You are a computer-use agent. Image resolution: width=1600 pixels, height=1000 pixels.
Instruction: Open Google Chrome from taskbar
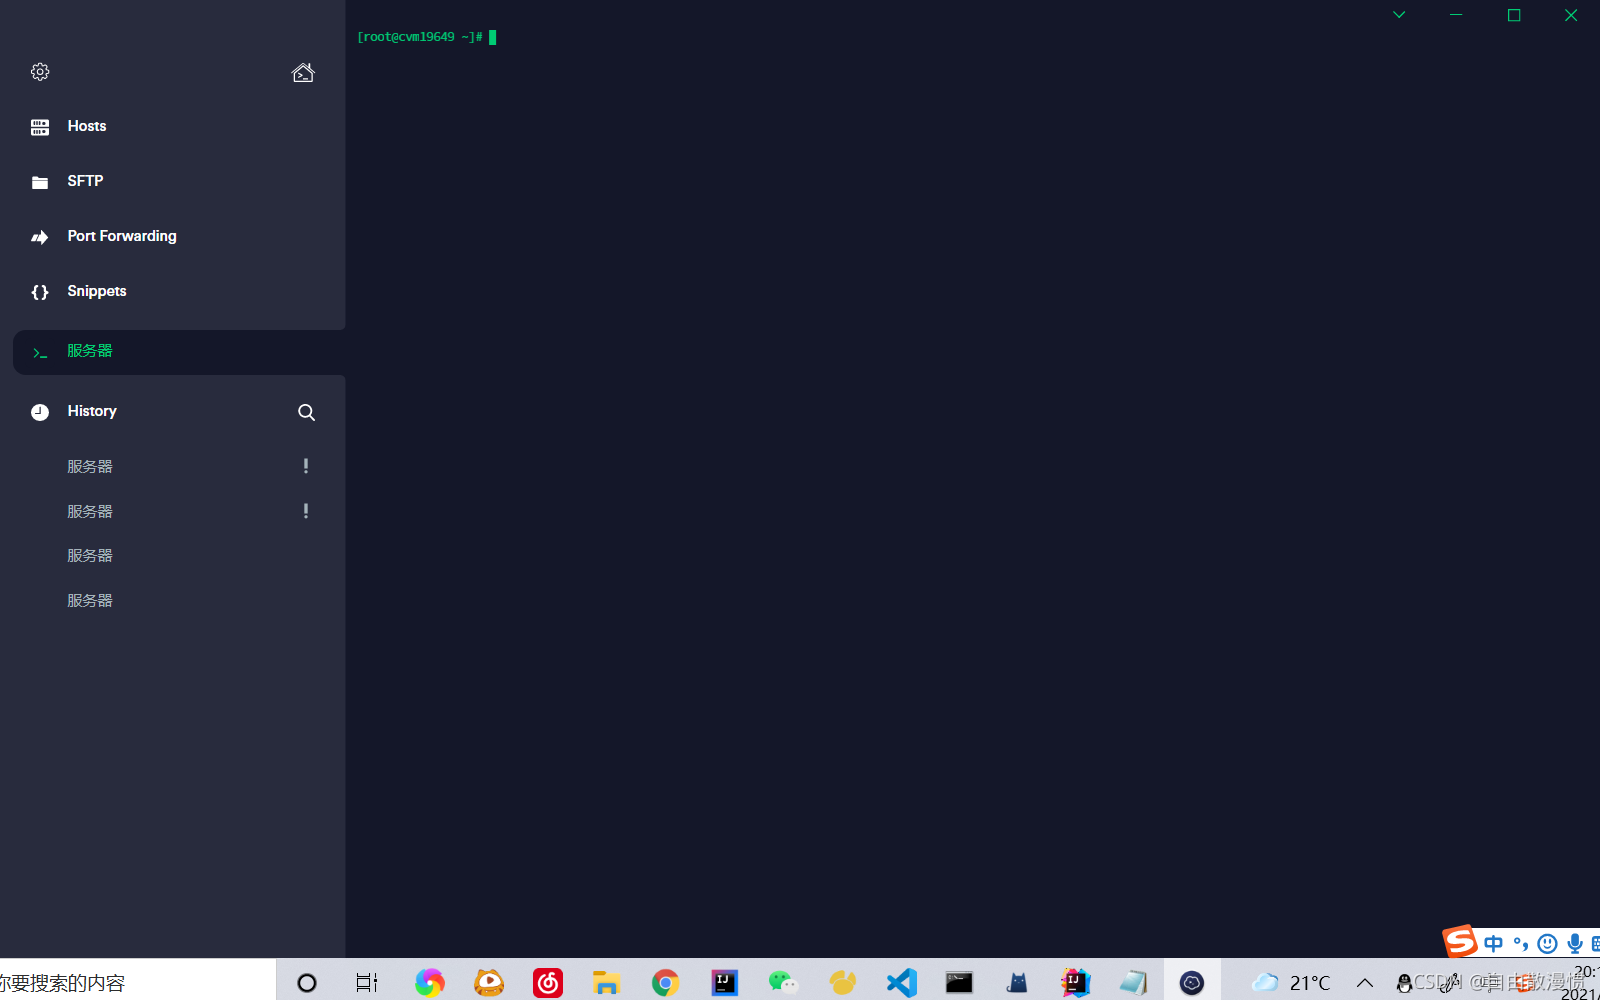click(665, 983)
